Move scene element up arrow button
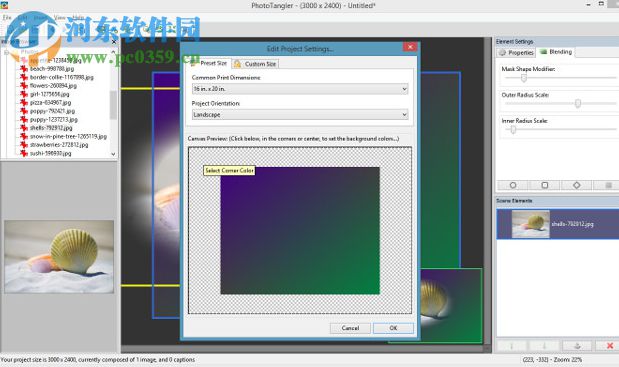The height and width of the screenshot is (367, 619). [x=512, y=346]
